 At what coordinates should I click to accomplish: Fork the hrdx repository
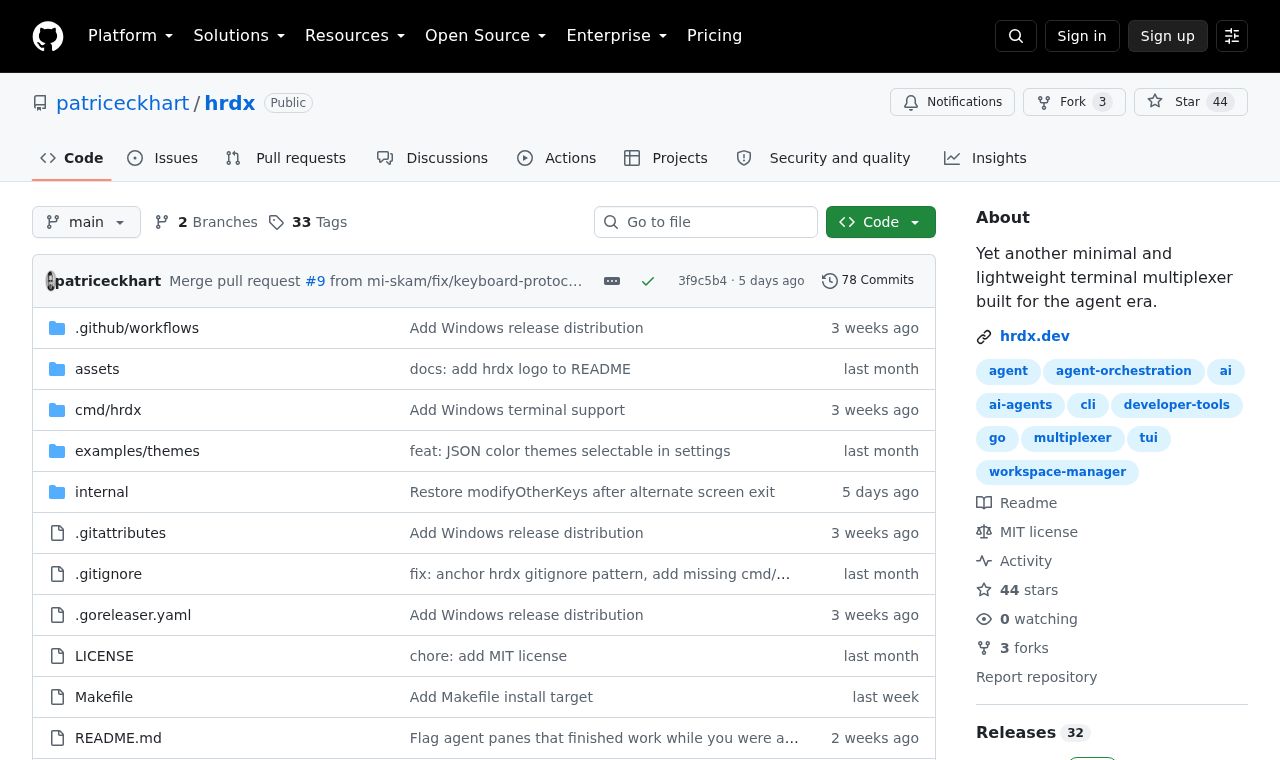coord(1074,102)
